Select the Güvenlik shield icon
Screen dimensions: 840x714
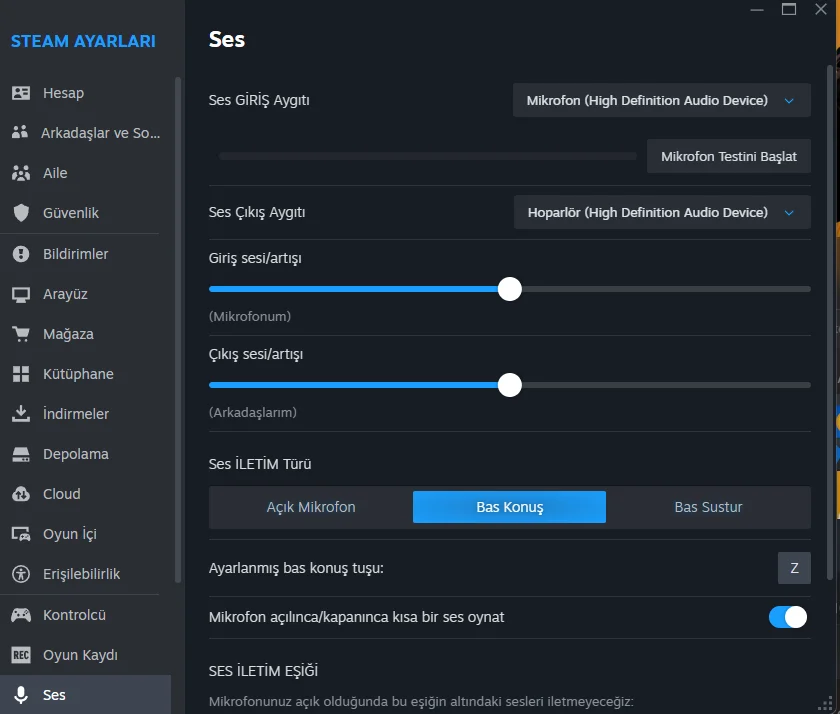[21, 213]
